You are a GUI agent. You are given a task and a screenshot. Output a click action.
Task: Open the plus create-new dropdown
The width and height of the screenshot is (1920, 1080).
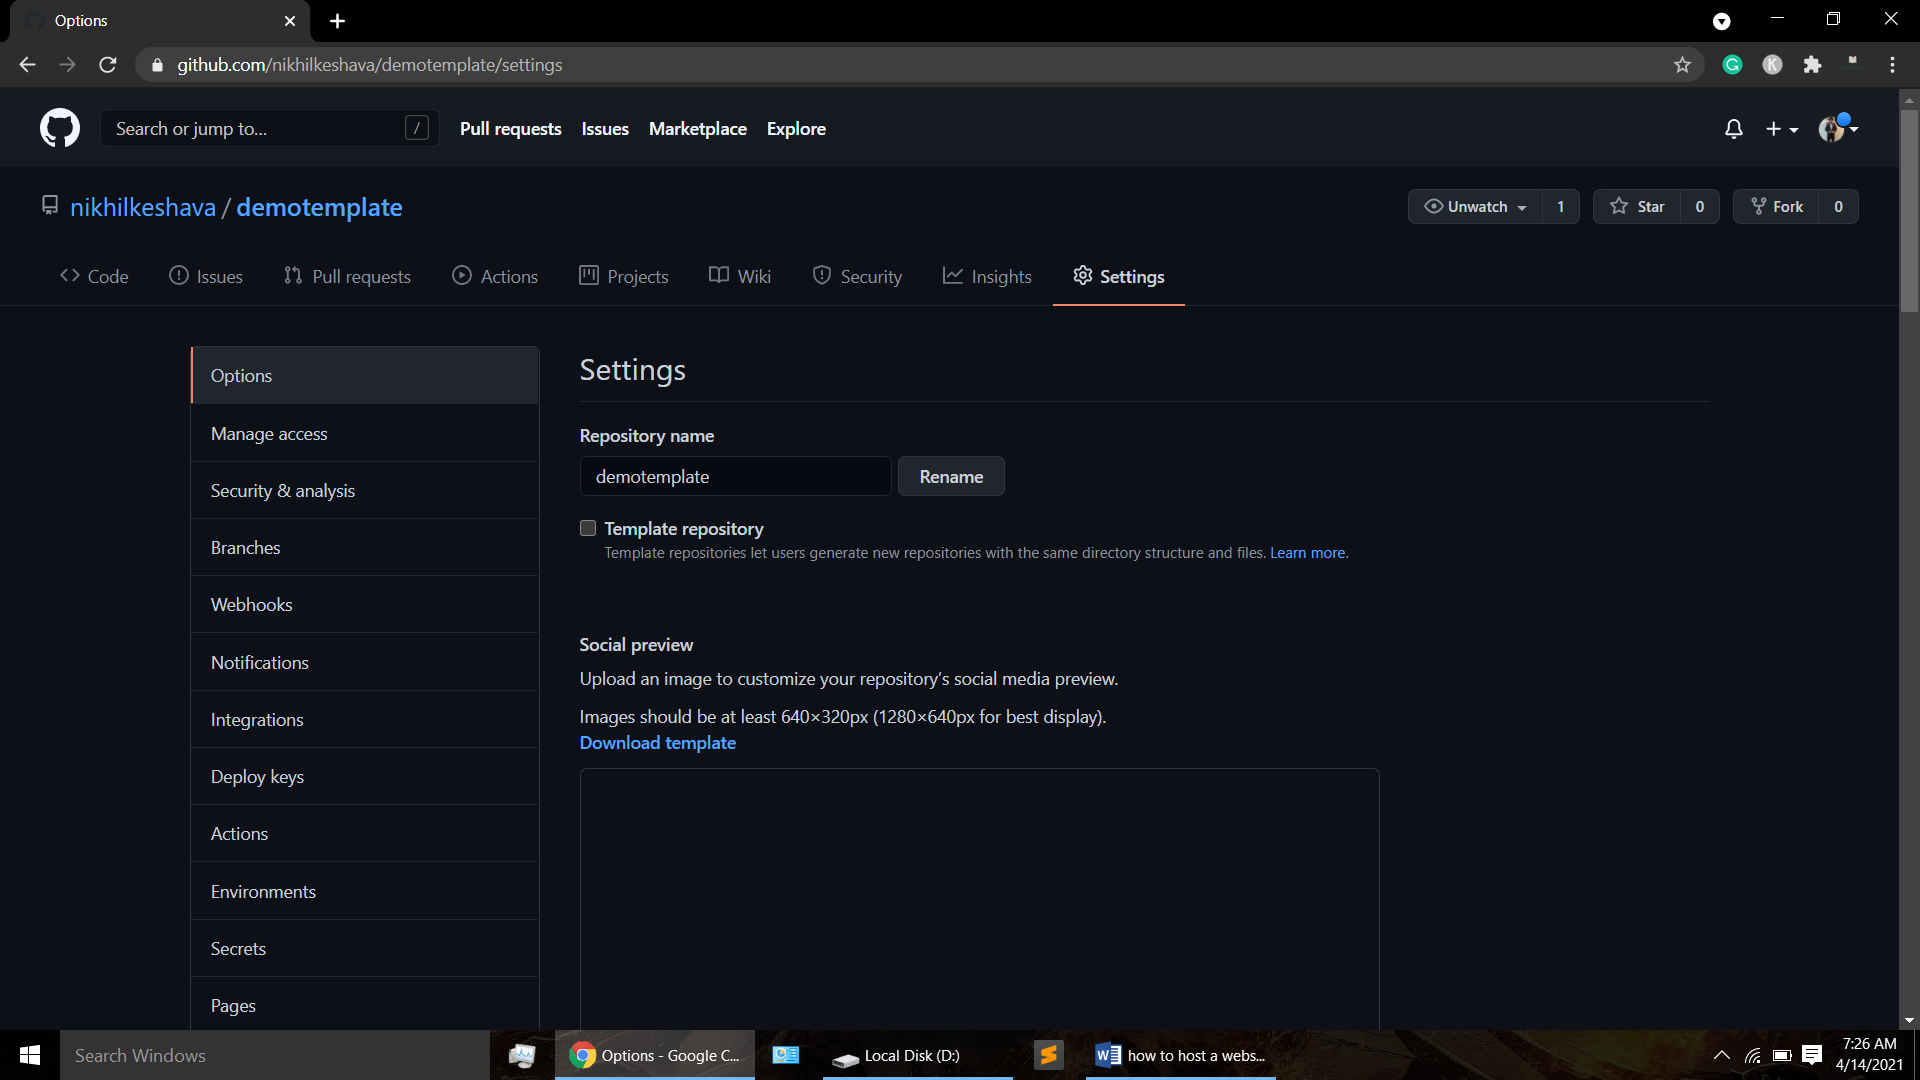click(x=1781, y=129)
